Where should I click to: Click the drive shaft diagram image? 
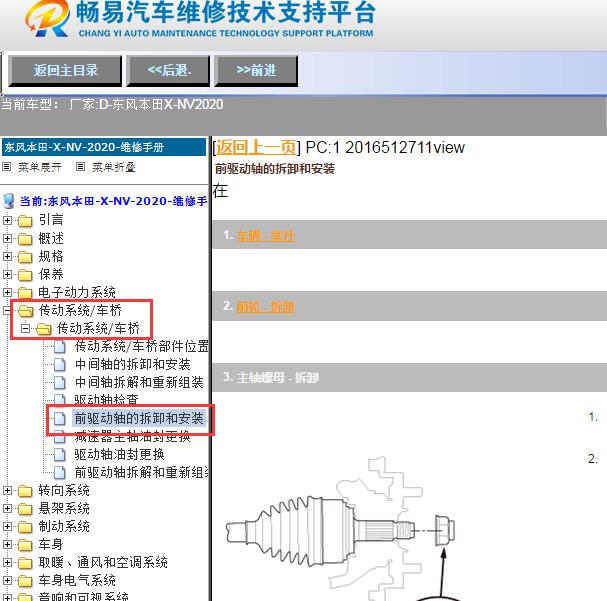pos(341,528)
